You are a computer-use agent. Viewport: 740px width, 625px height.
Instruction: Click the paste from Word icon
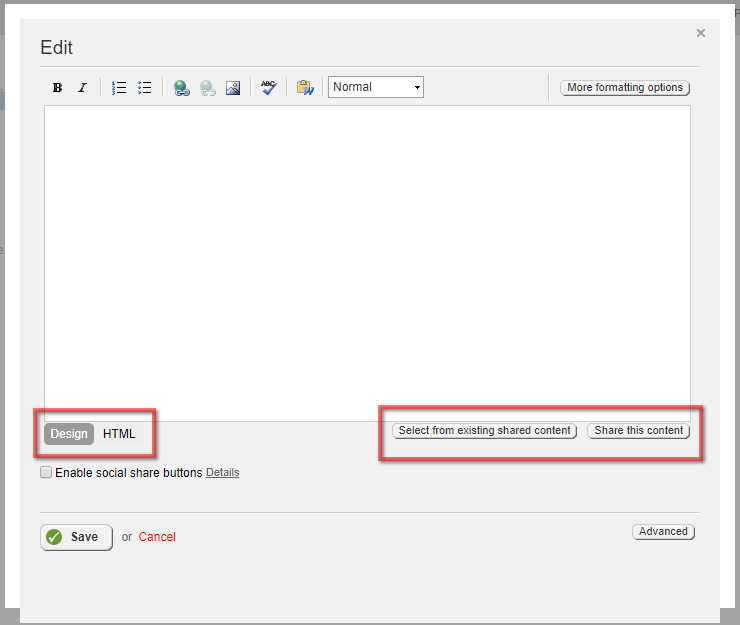tap(305, 87)
